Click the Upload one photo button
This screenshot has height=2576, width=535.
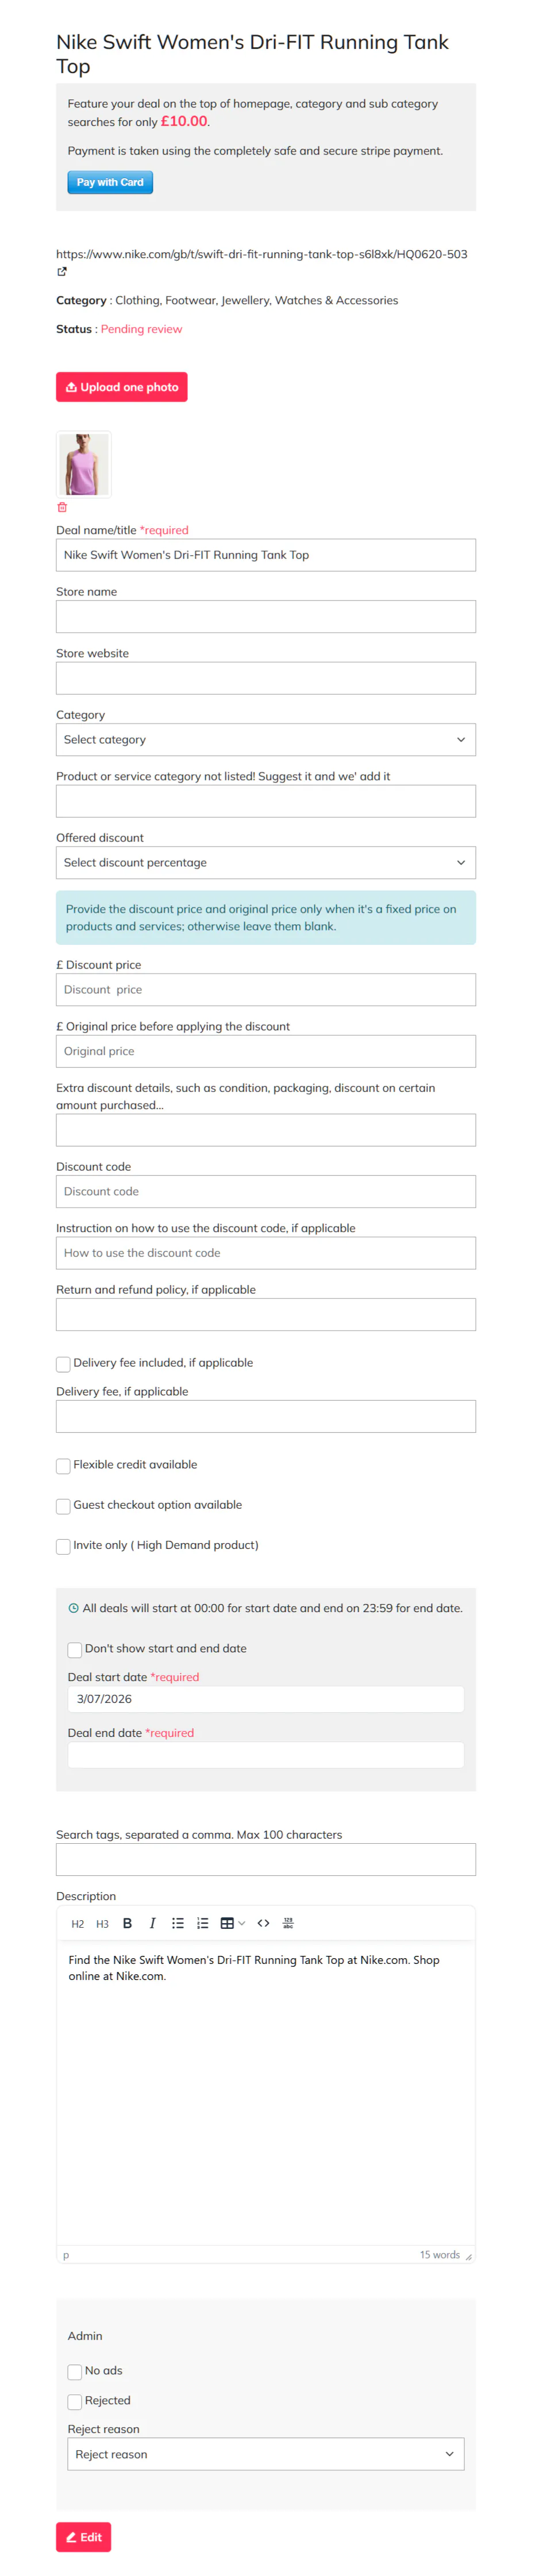pos(122,387)
